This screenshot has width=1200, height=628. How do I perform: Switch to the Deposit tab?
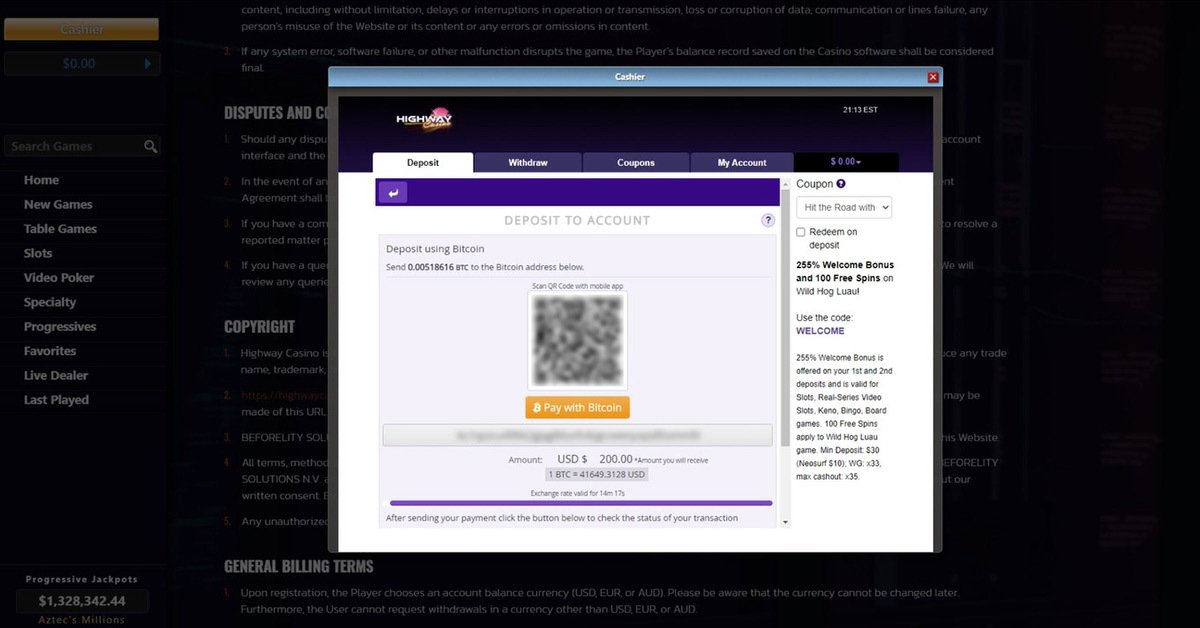[422, 162]
